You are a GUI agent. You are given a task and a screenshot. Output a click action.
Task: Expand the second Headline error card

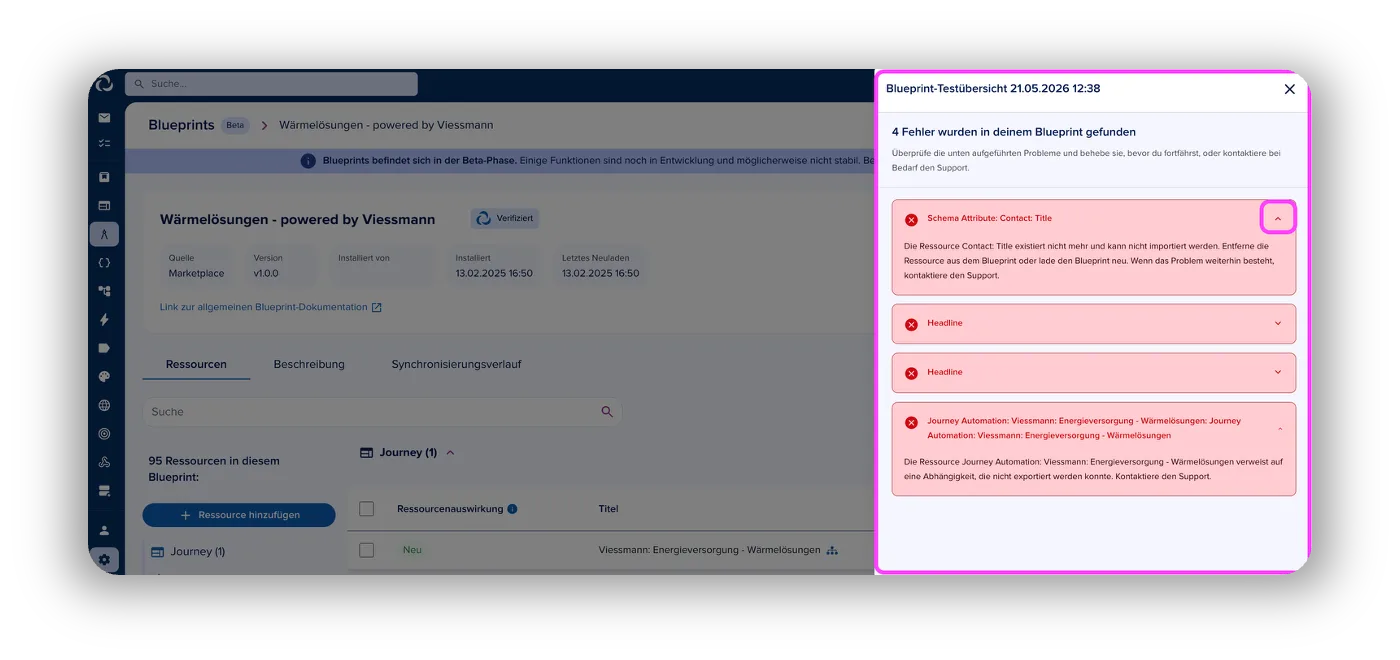coord(1278,372)
